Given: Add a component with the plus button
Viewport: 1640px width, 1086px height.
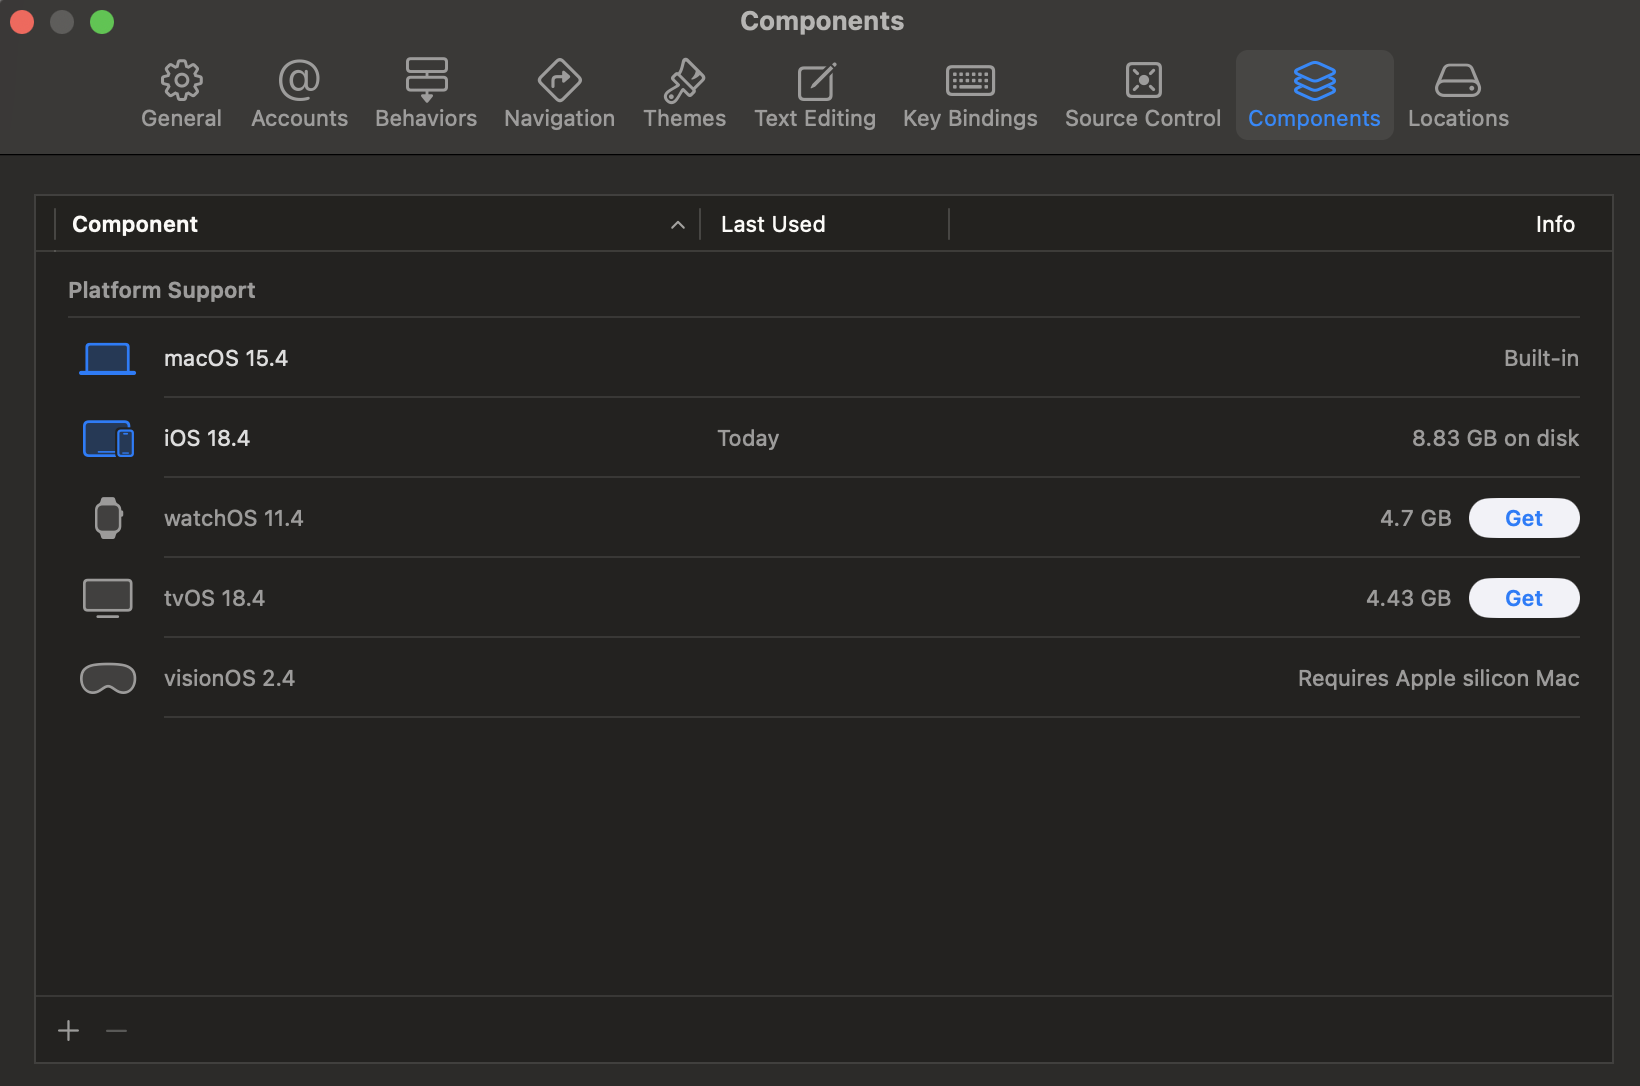Looking at the screenshot, I should [x=68, y=1030].
